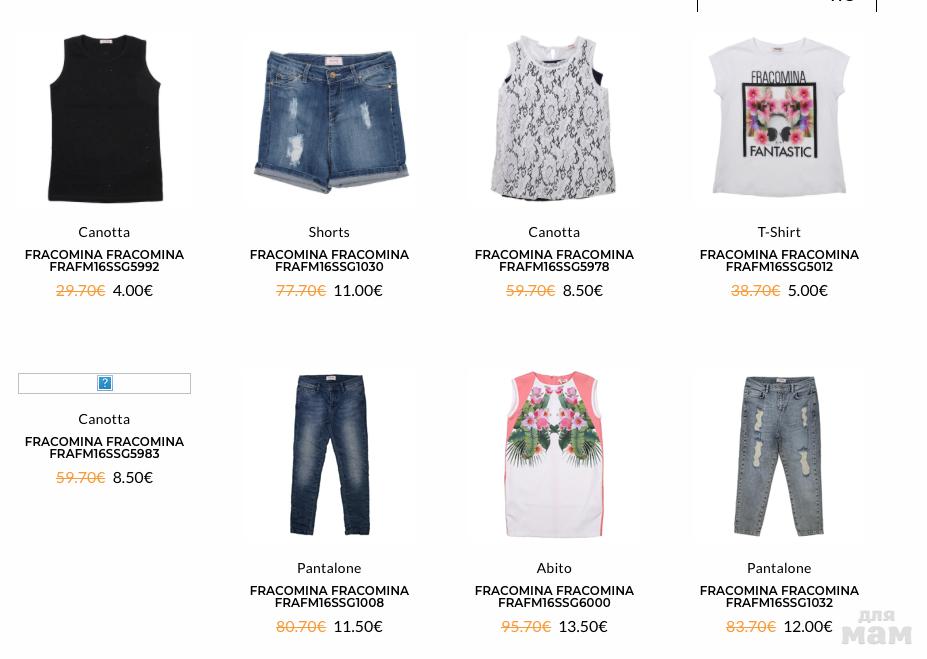Image resolution: width=927 pixels, height=659 pixels.
Task: Click the Shorts category label
Action: click(x=329, y=232)
